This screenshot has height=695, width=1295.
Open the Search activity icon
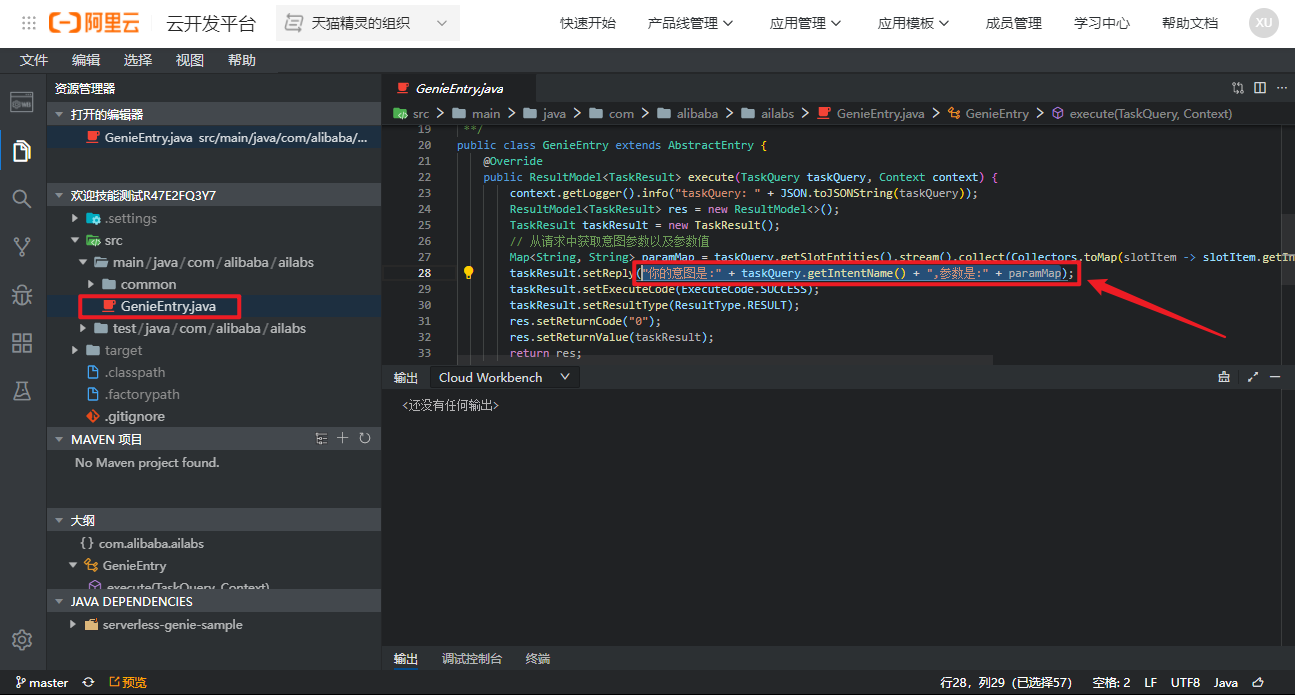point(22,199)
